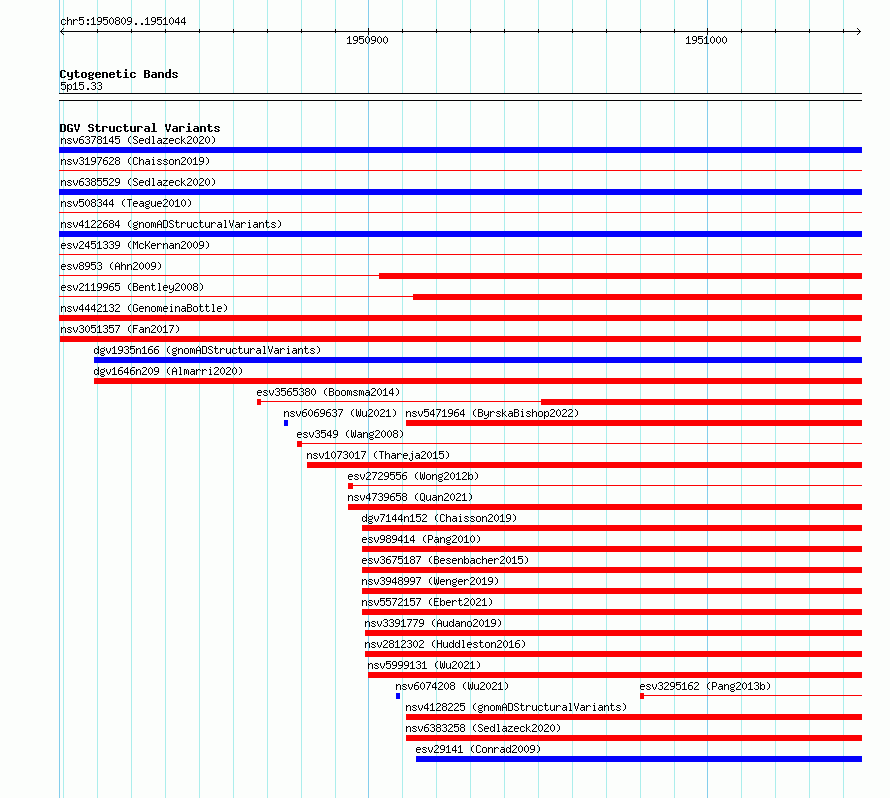
Task: Open the nsv3197628 (Chaisson2019) variant label
Action: [x=135, y=161]
